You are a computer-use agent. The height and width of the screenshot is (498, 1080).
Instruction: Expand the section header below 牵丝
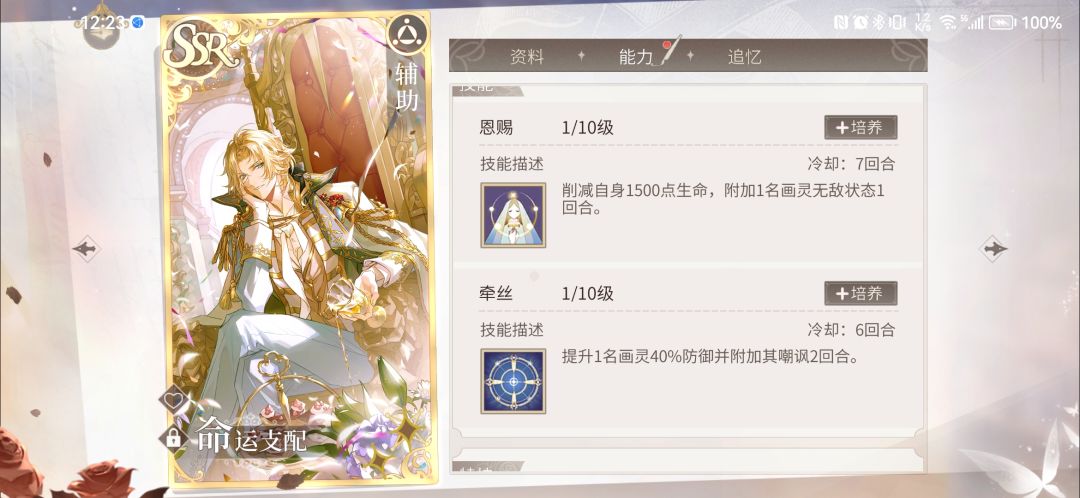487,466
